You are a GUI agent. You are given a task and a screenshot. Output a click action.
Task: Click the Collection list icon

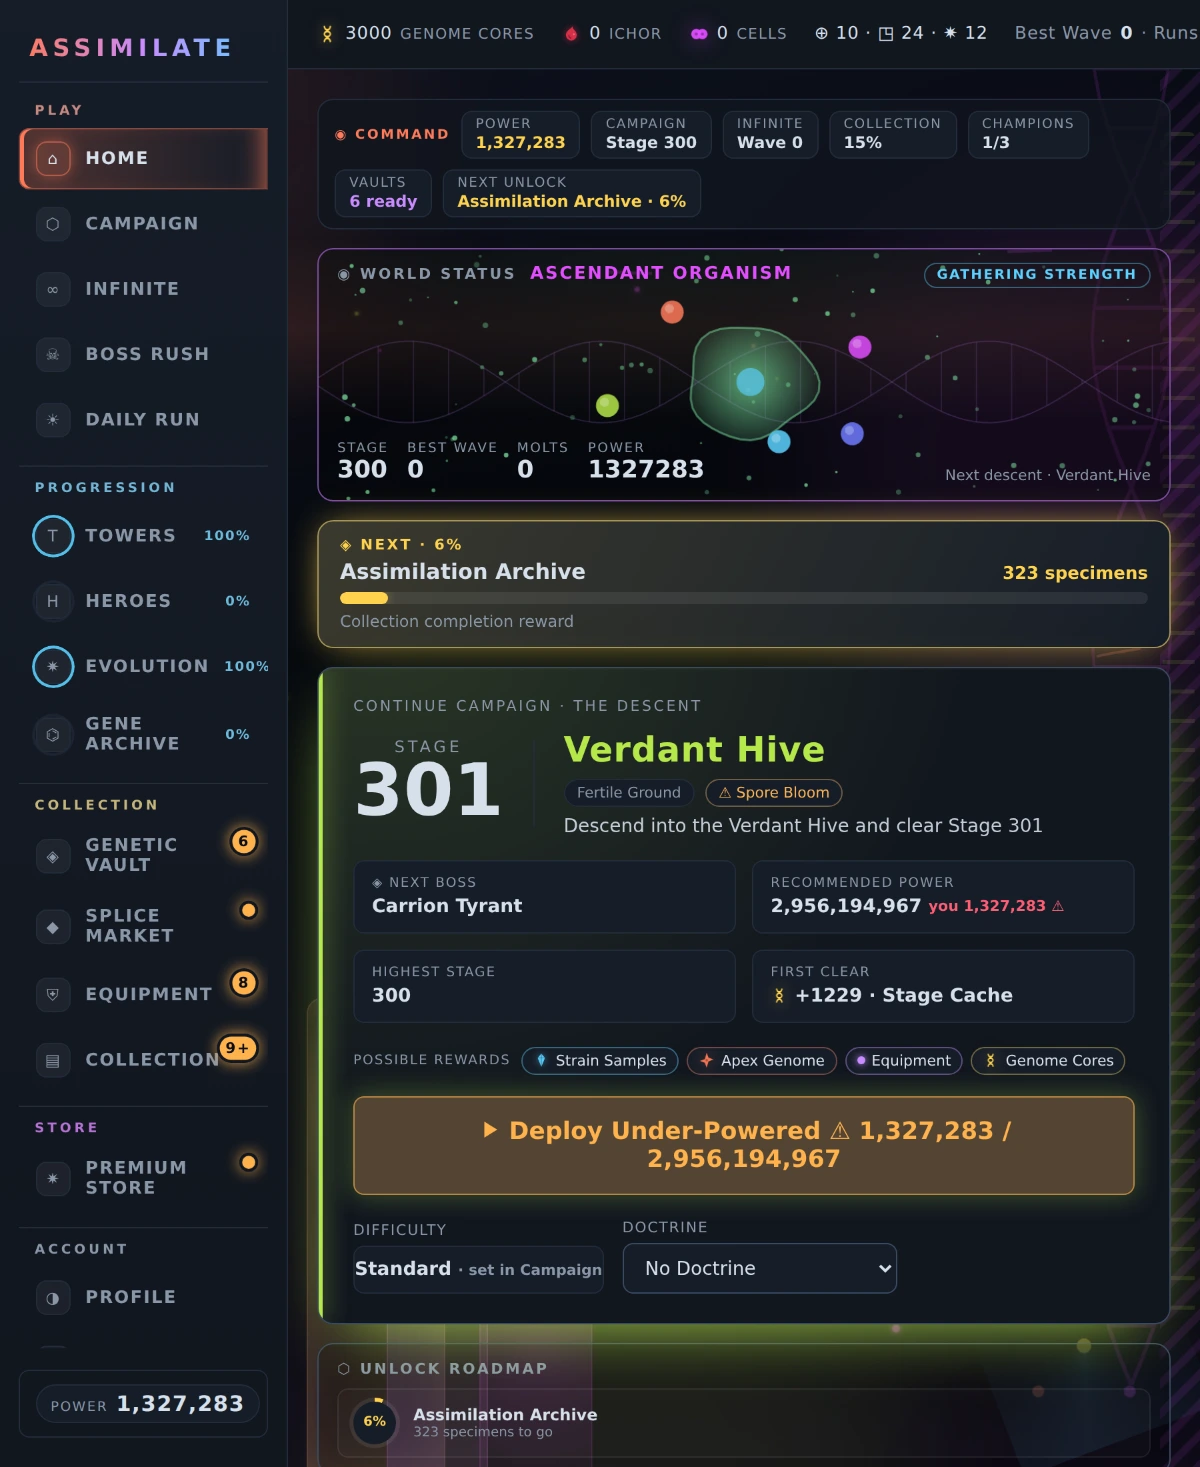click(x=53, y=1060)
